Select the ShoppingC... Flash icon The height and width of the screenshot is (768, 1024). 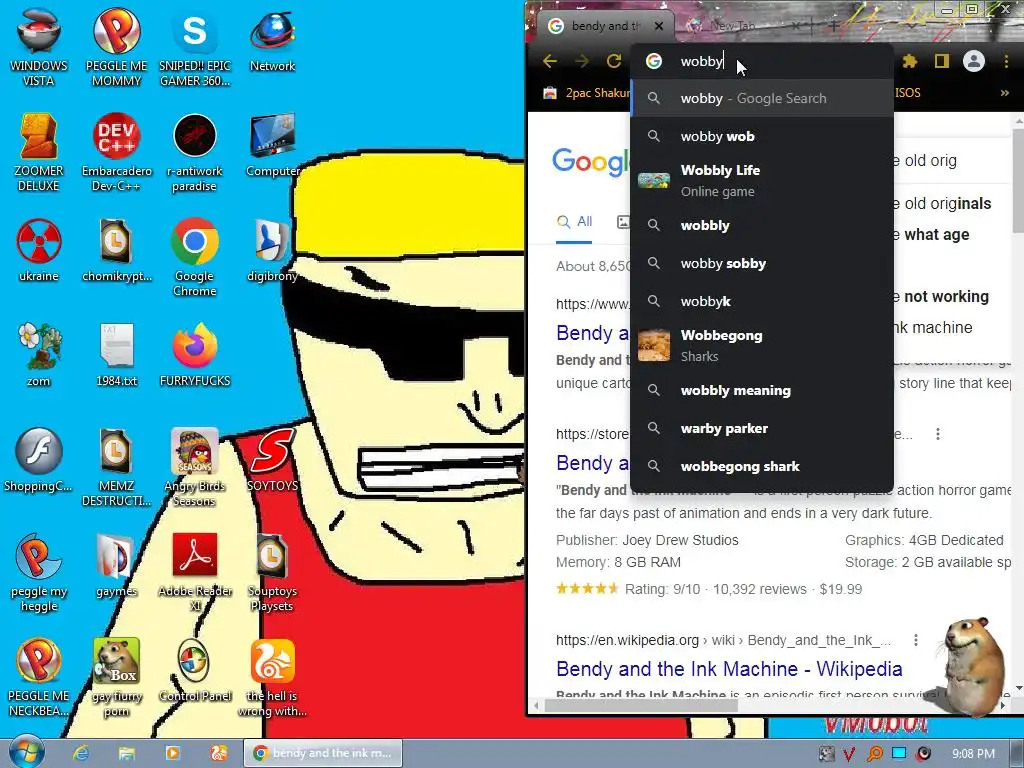[39, 460]
